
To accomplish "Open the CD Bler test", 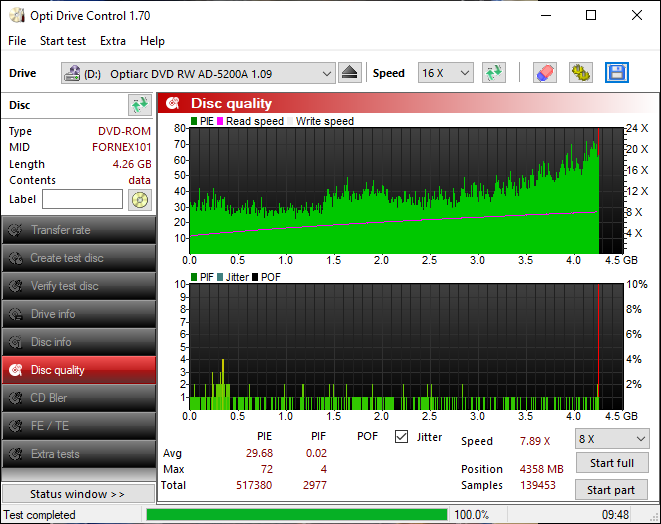I will pyautogui.click(x=79, y=398).
